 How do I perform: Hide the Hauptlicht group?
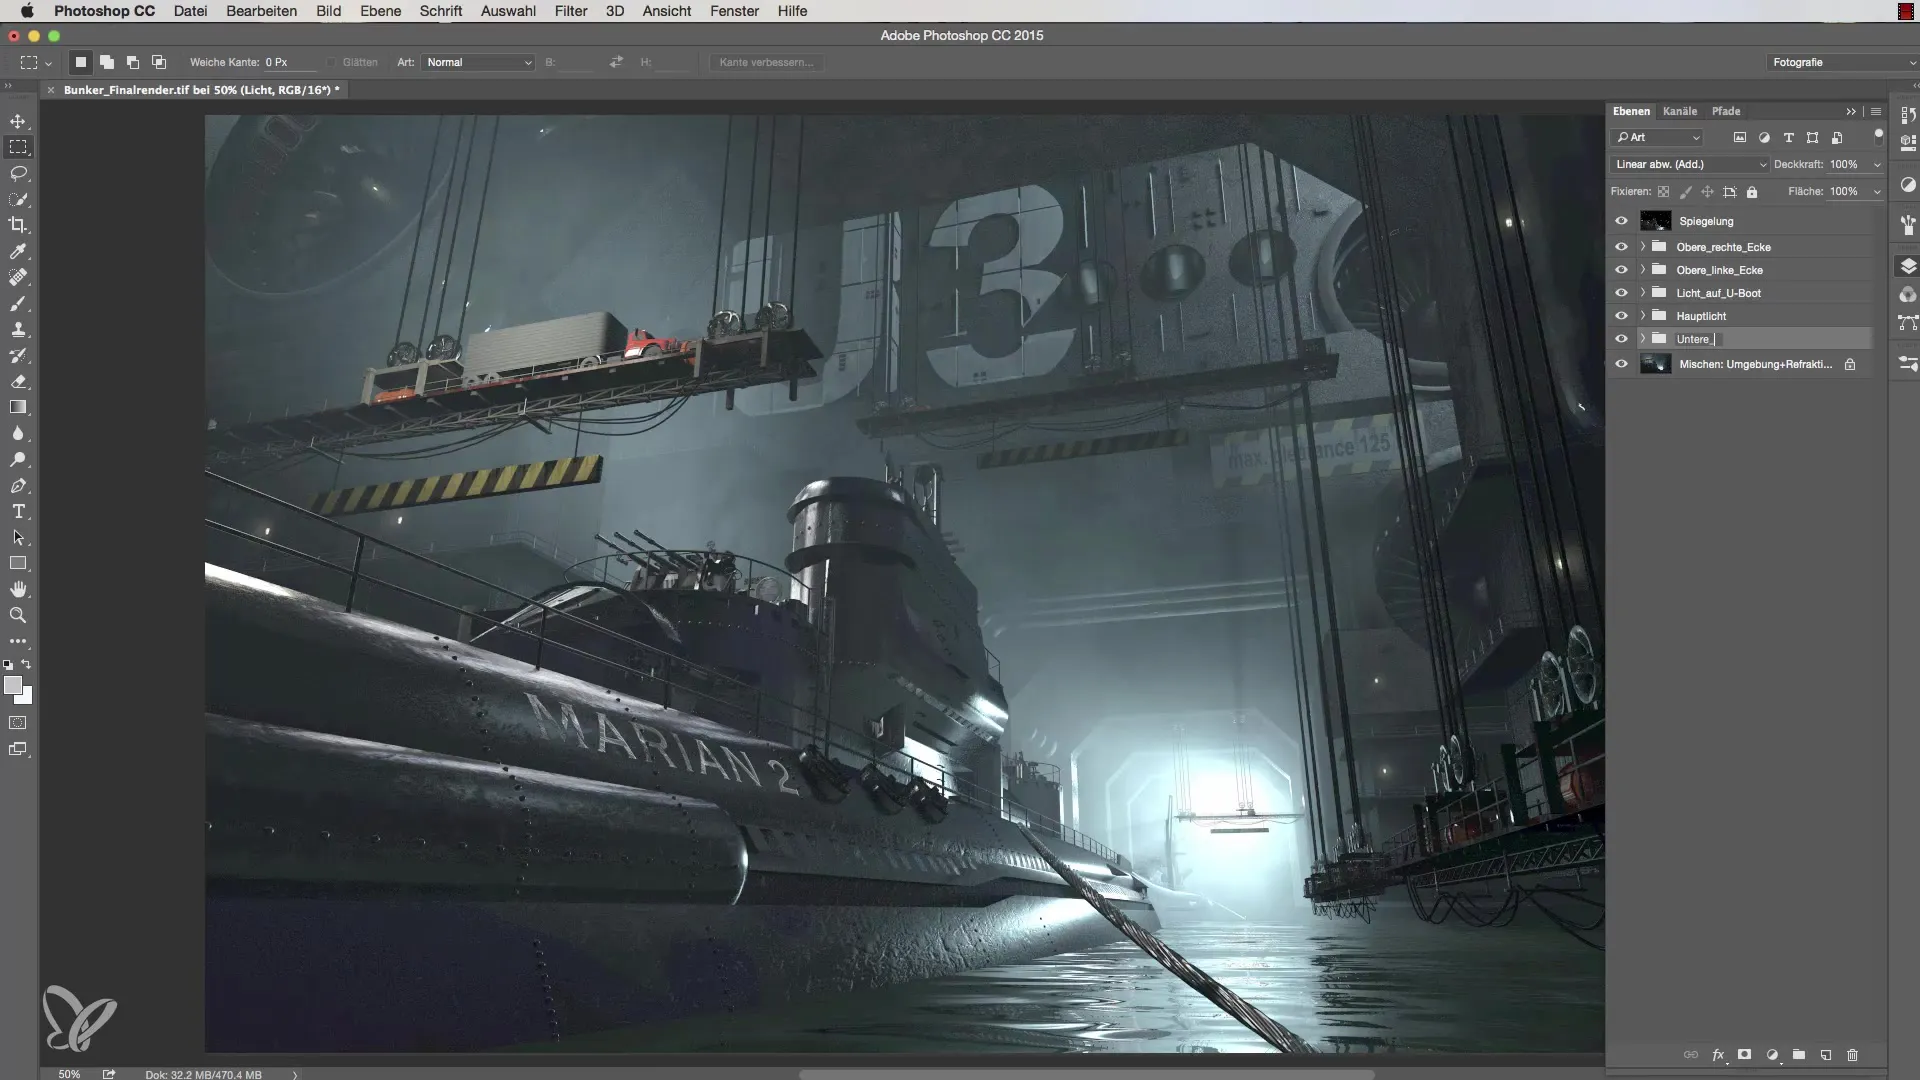pyautogui.click(x=1621, y=315)
